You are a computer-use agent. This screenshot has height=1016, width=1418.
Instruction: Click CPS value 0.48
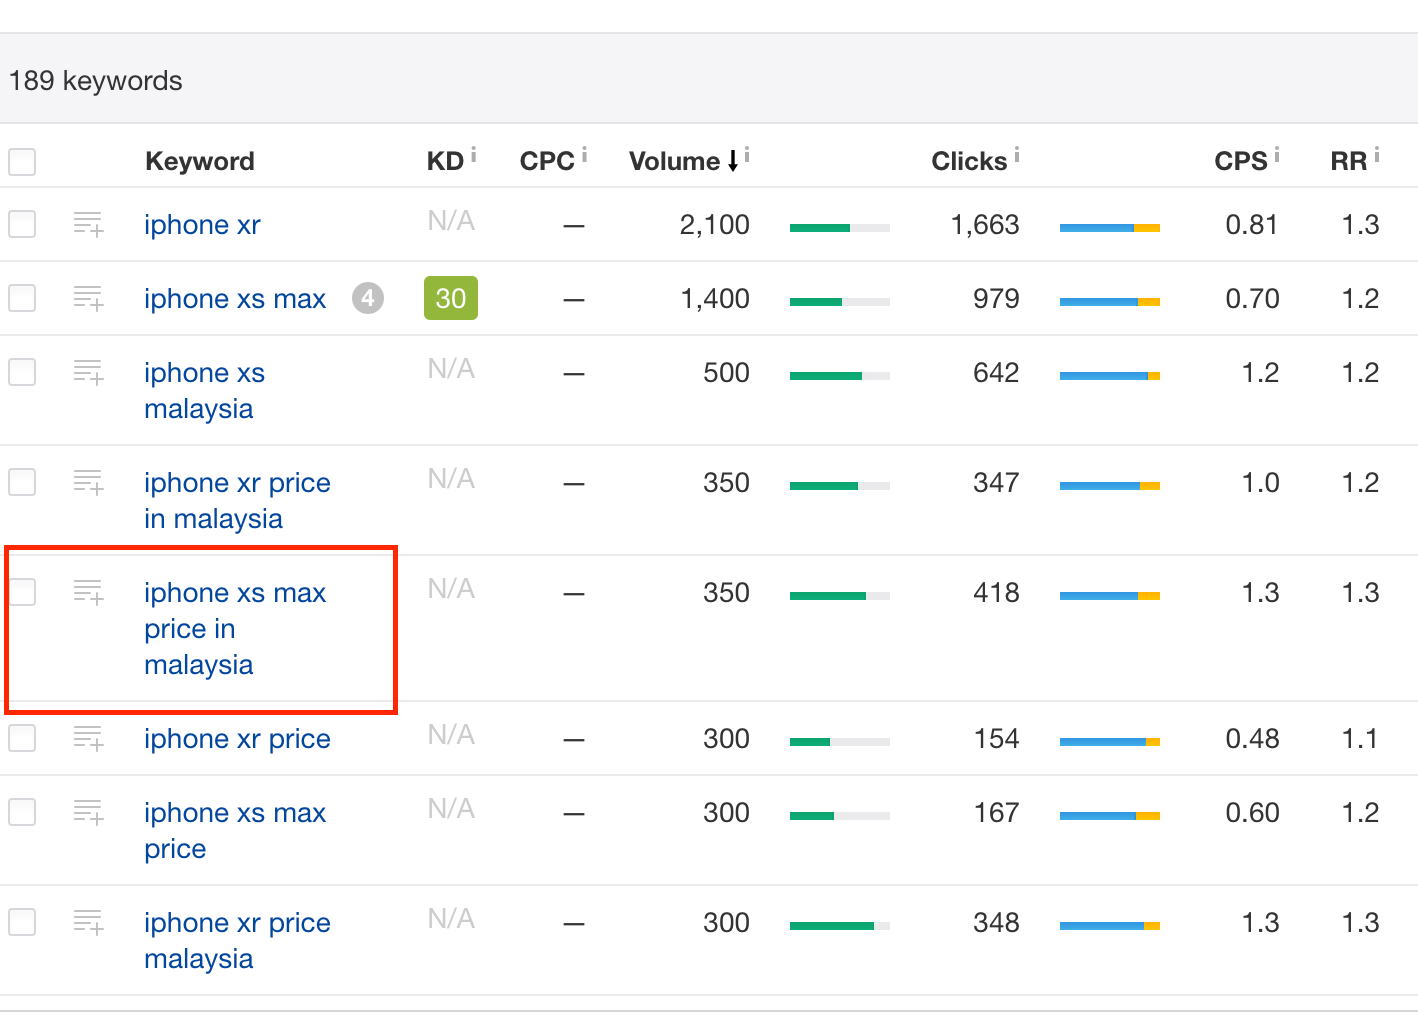1252,739
